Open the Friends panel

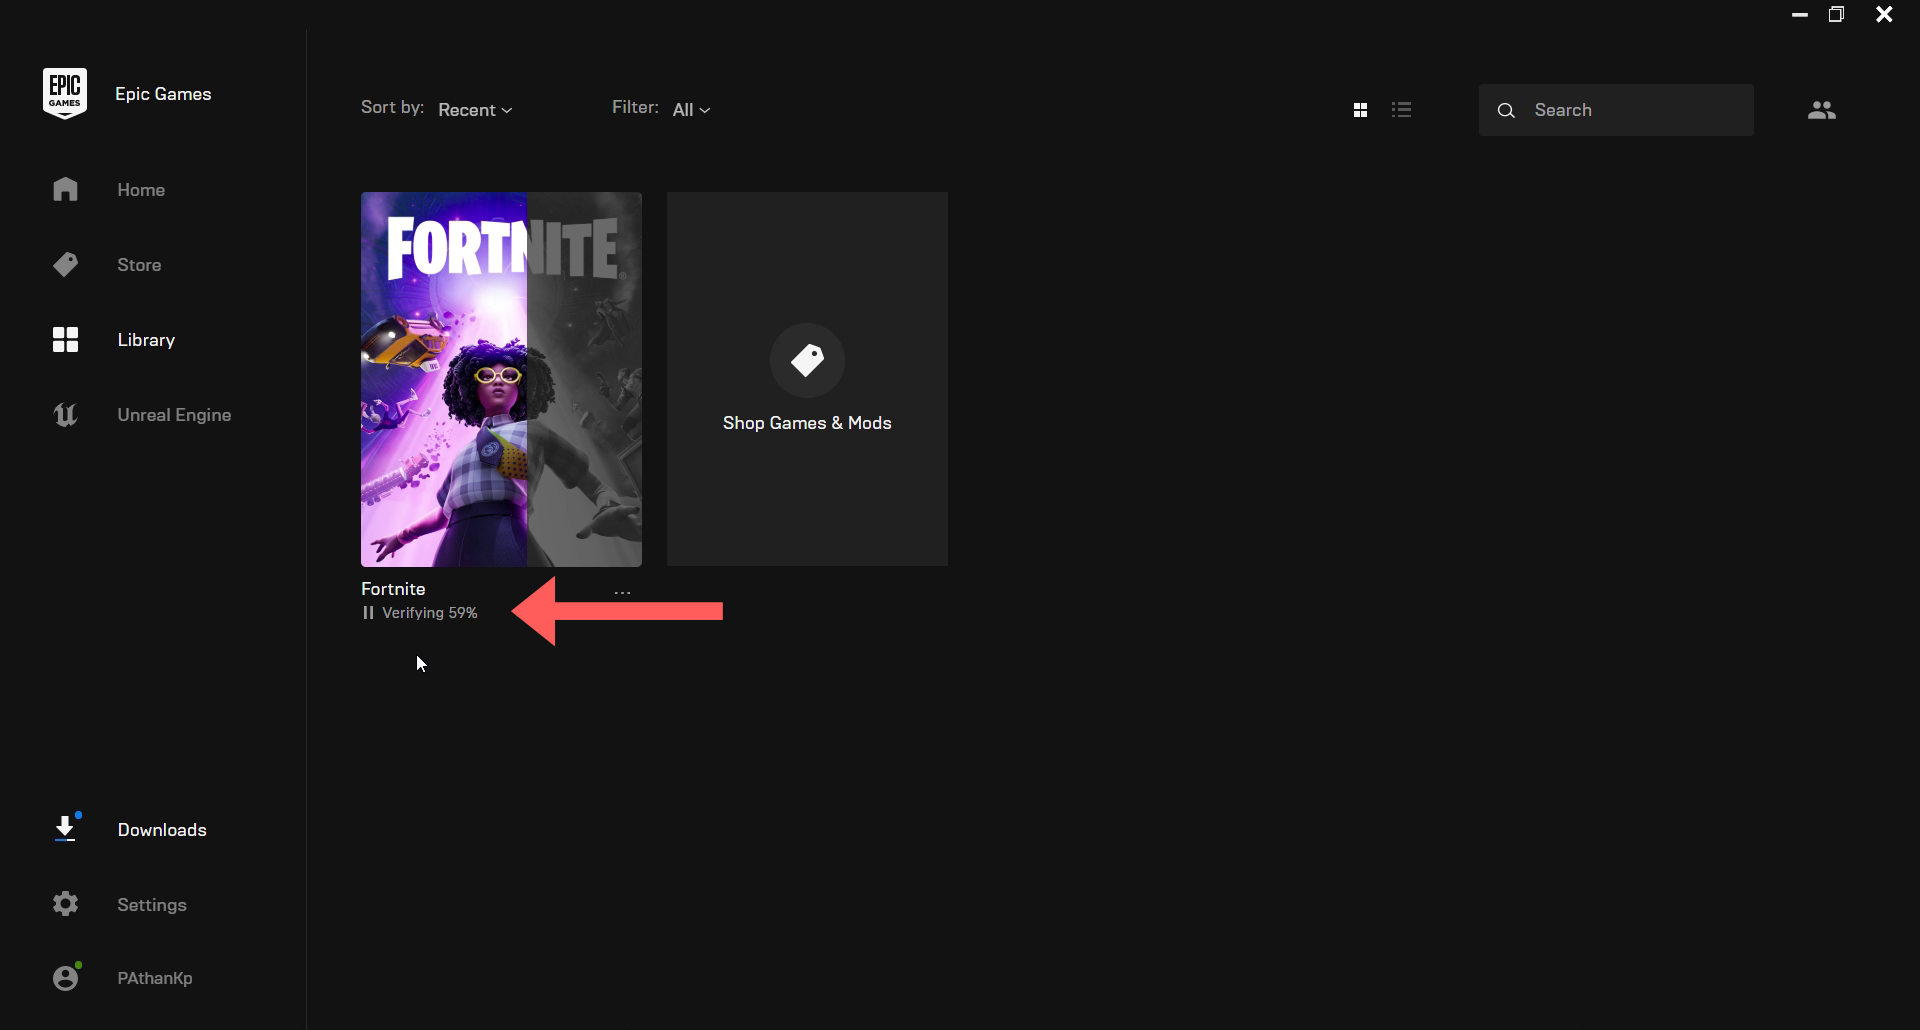click(1821, 110)
